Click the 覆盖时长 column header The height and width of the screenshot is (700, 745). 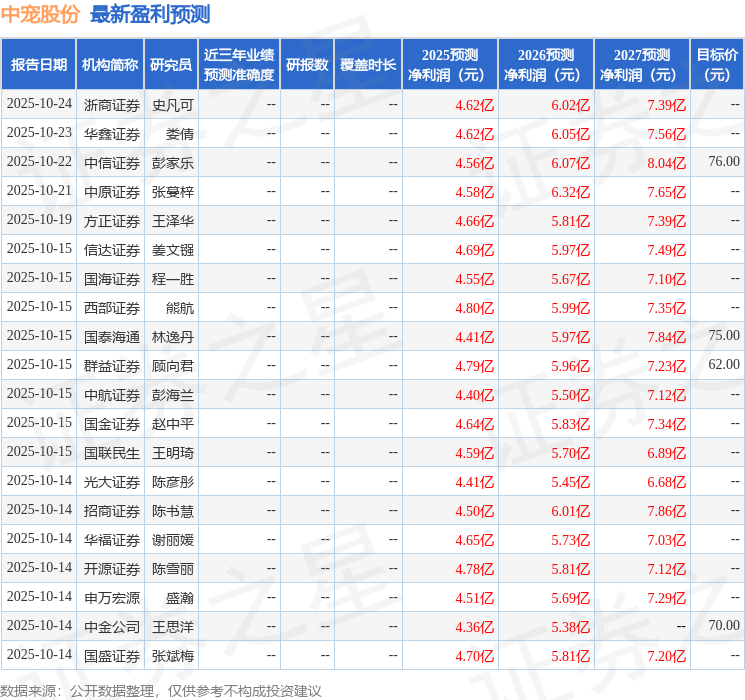(368, 65)
